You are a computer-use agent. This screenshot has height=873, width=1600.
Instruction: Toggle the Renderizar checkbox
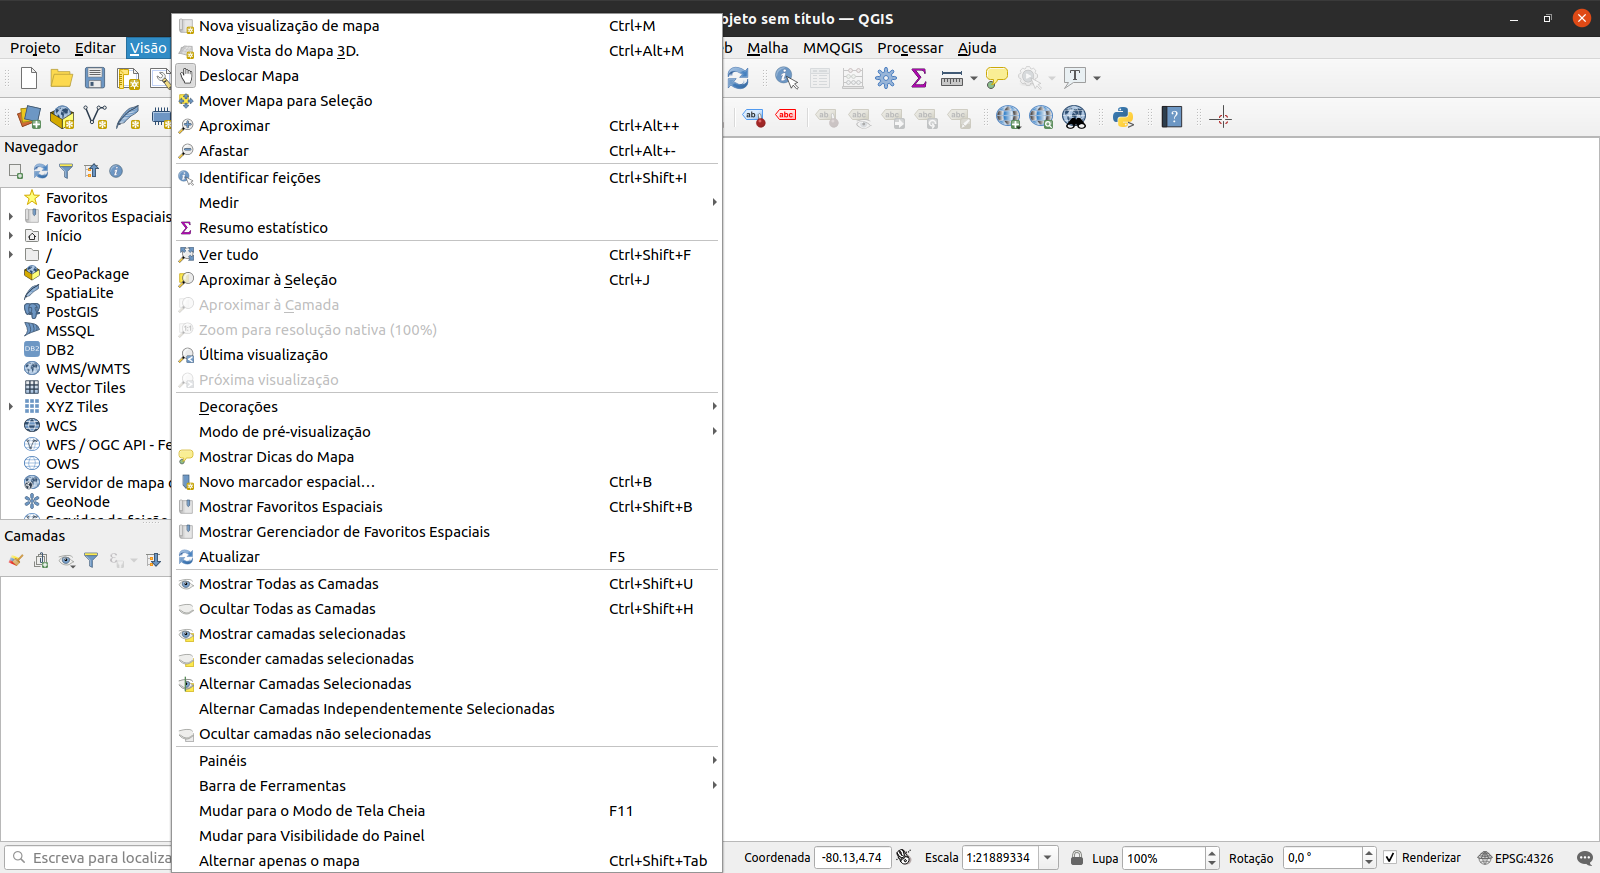click(1390, 857)
